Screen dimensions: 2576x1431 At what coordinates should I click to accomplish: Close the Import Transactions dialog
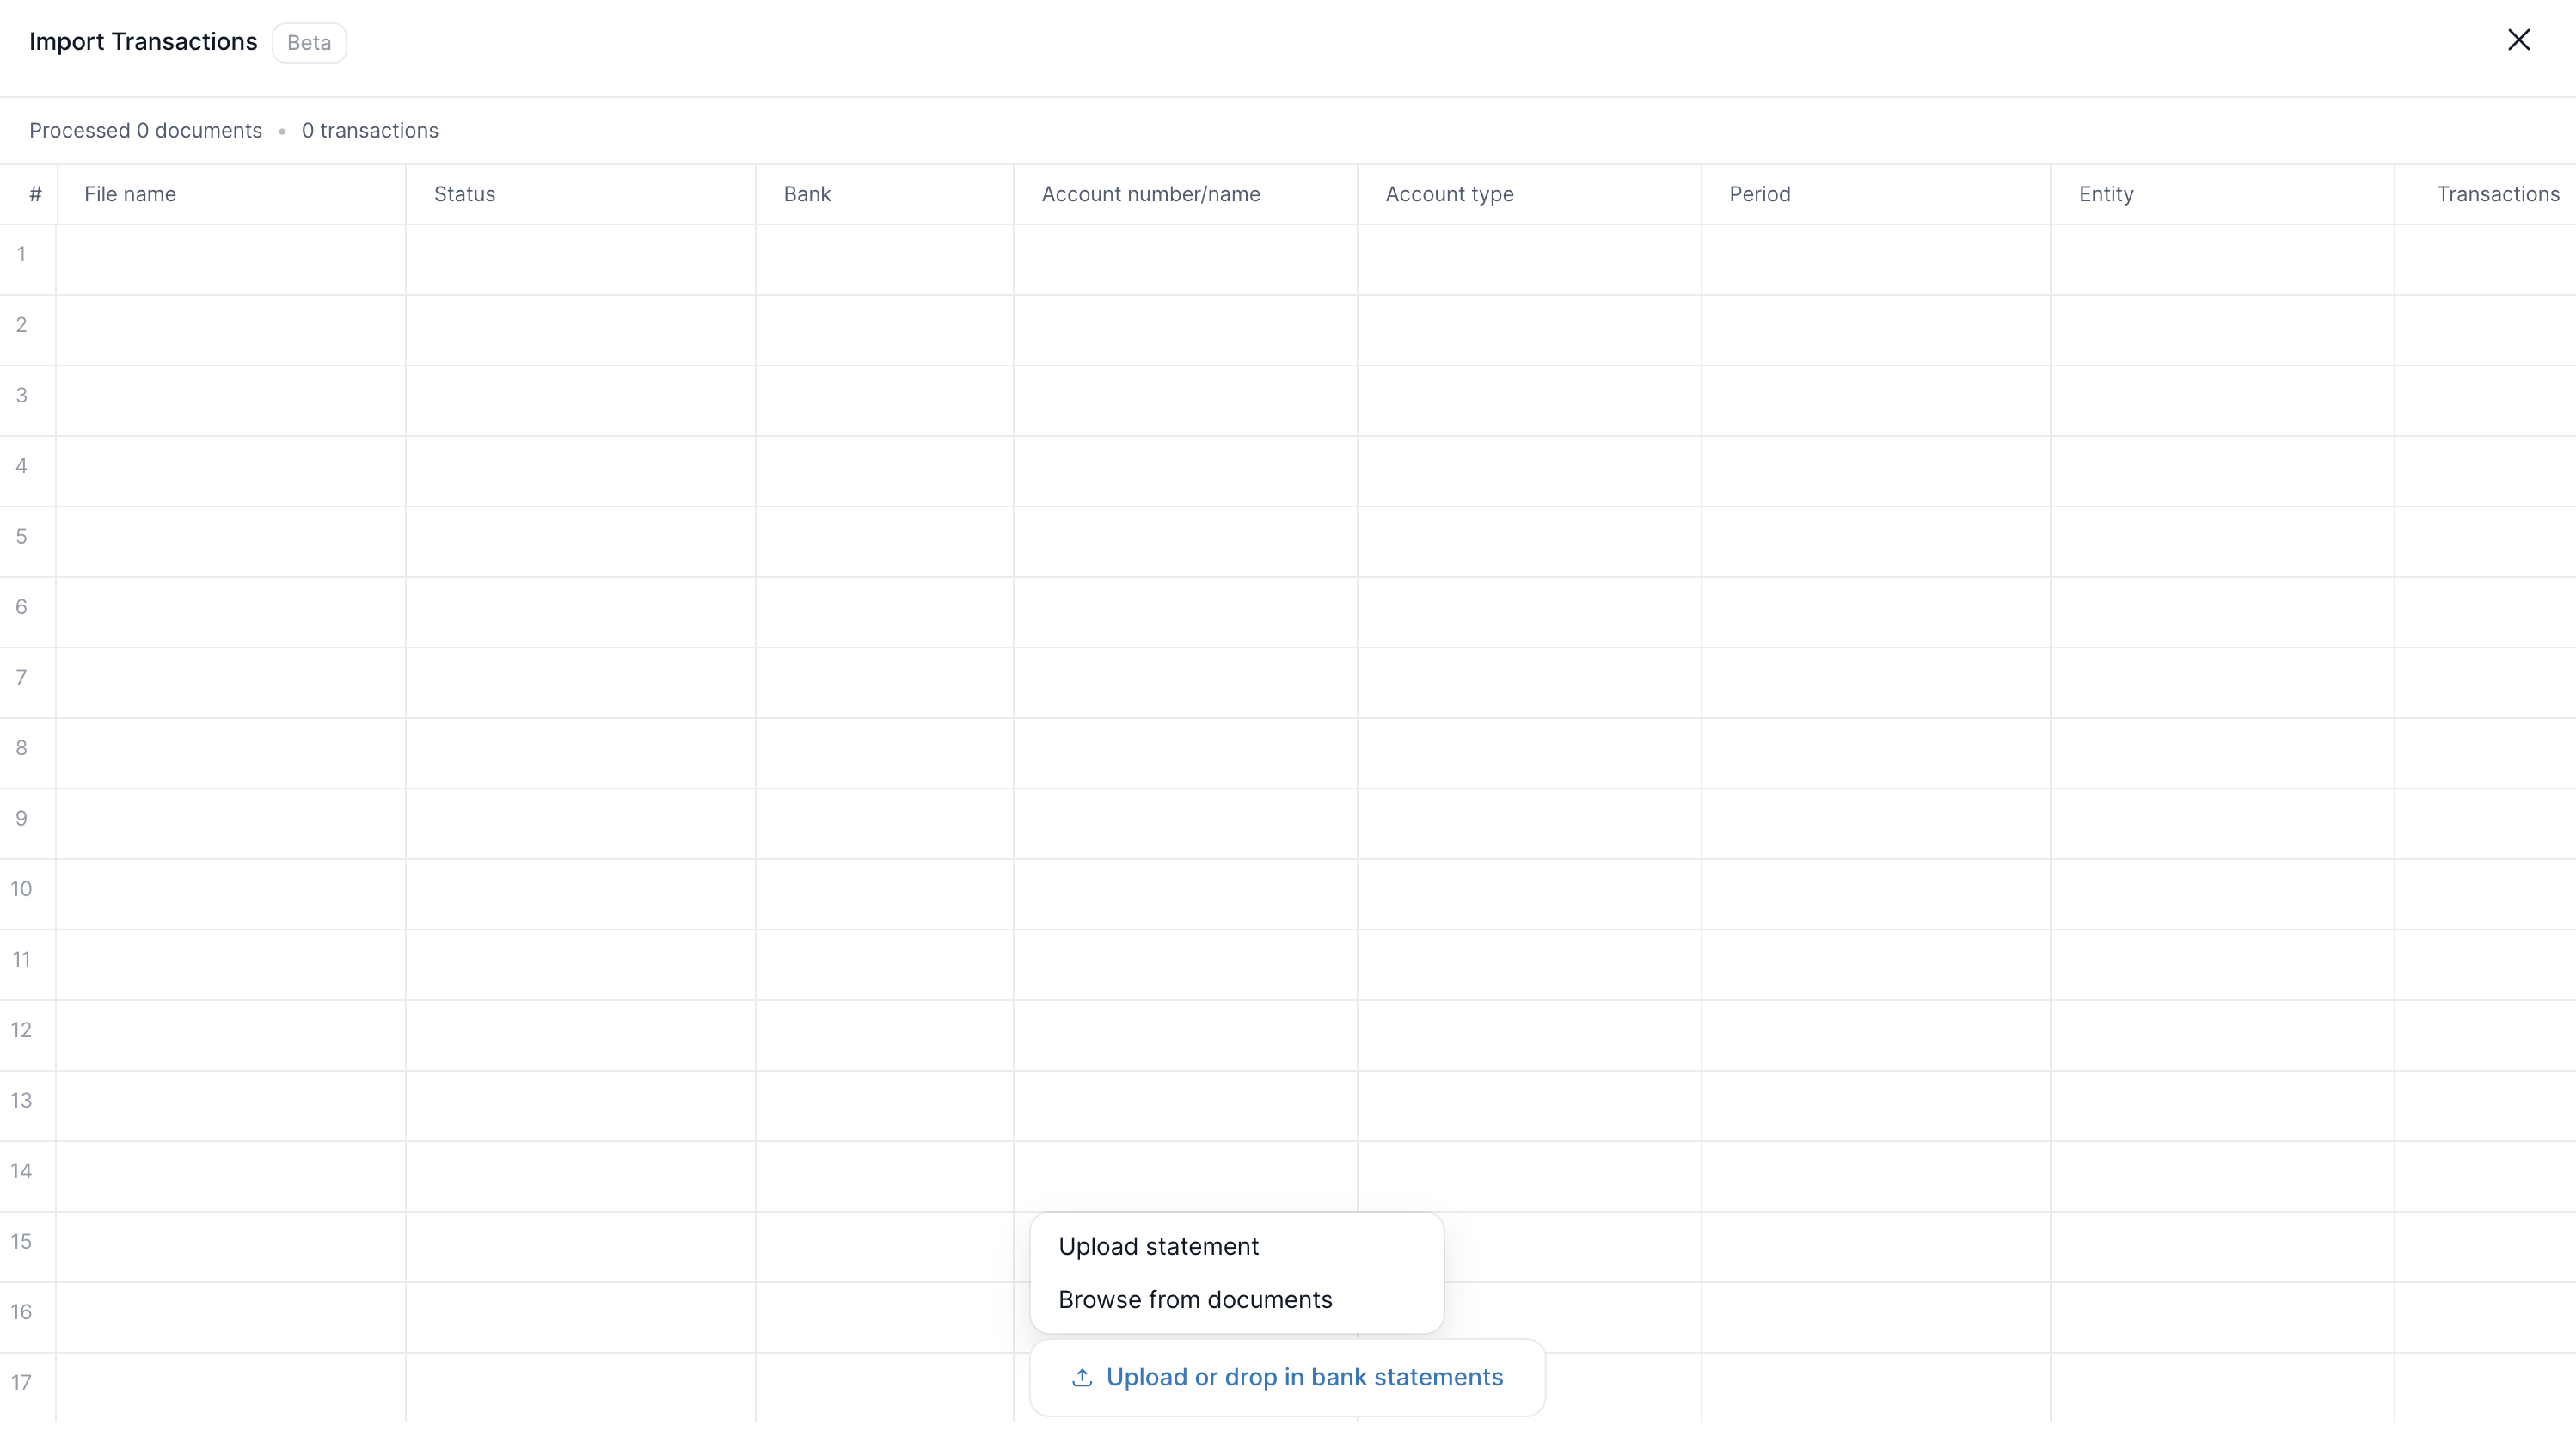(2519, 40)
